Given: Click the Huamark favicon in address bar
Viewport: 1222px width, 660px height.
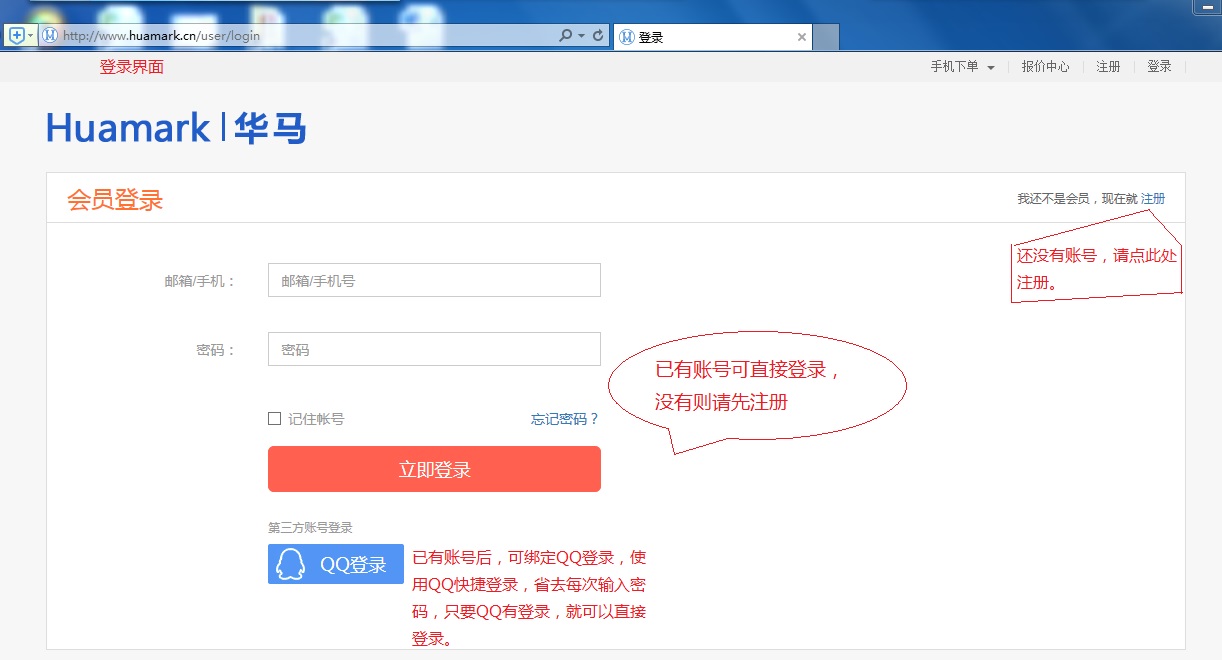Looking at the screenshot, I should pos(50,35).
